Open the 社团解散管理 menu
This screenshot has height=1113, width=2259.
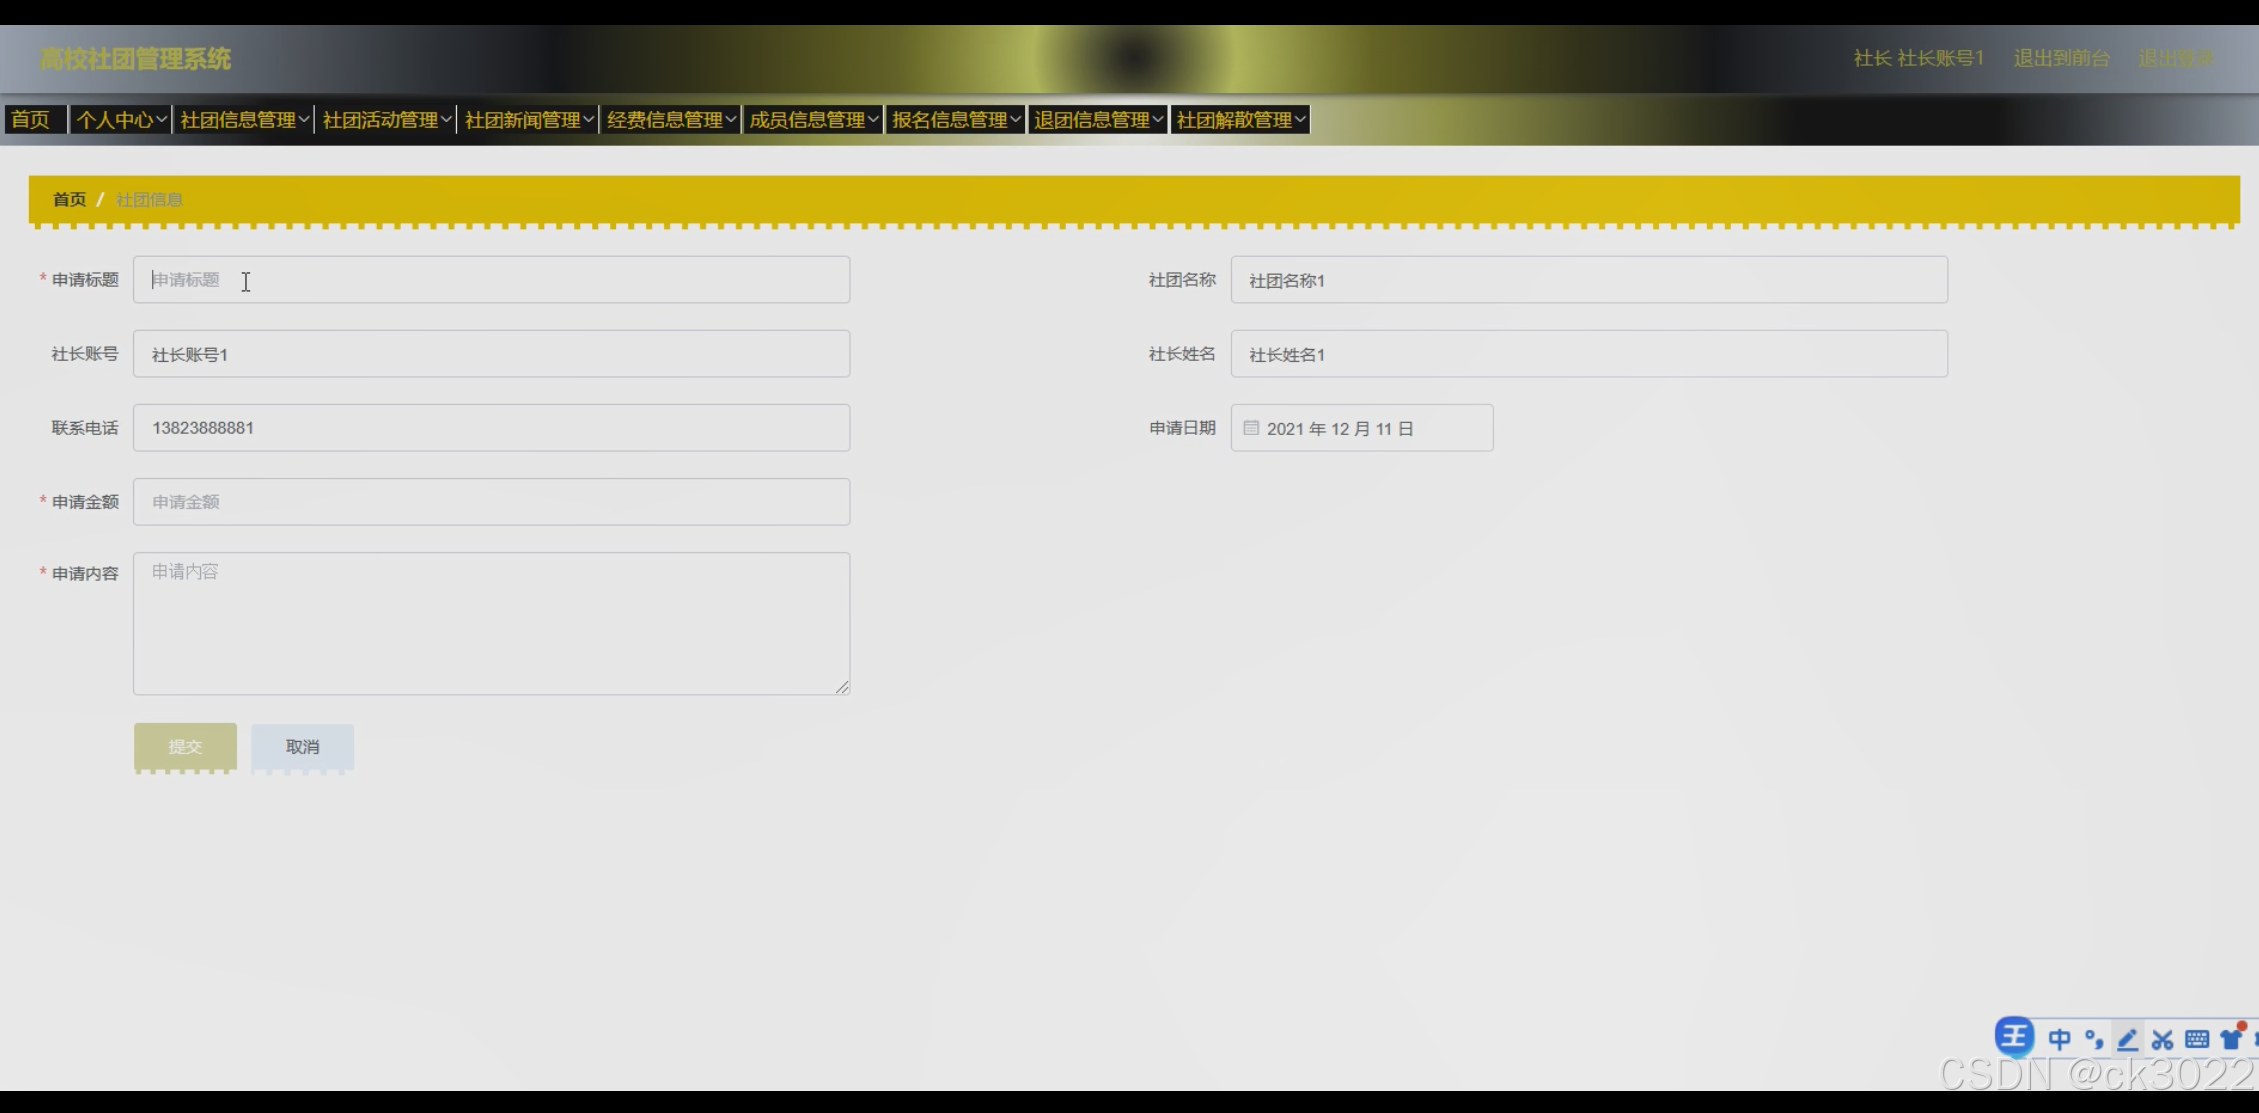pos(1240,120)
